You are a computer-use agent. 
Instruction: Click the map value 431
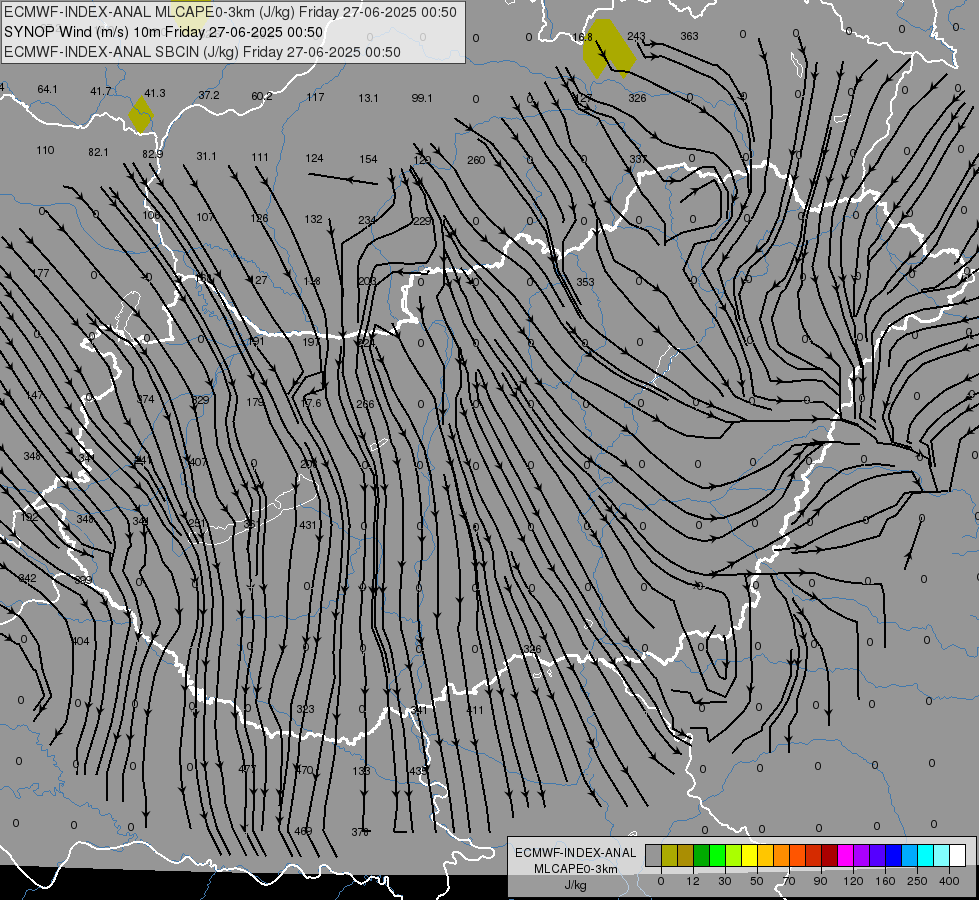click(308, 525)
